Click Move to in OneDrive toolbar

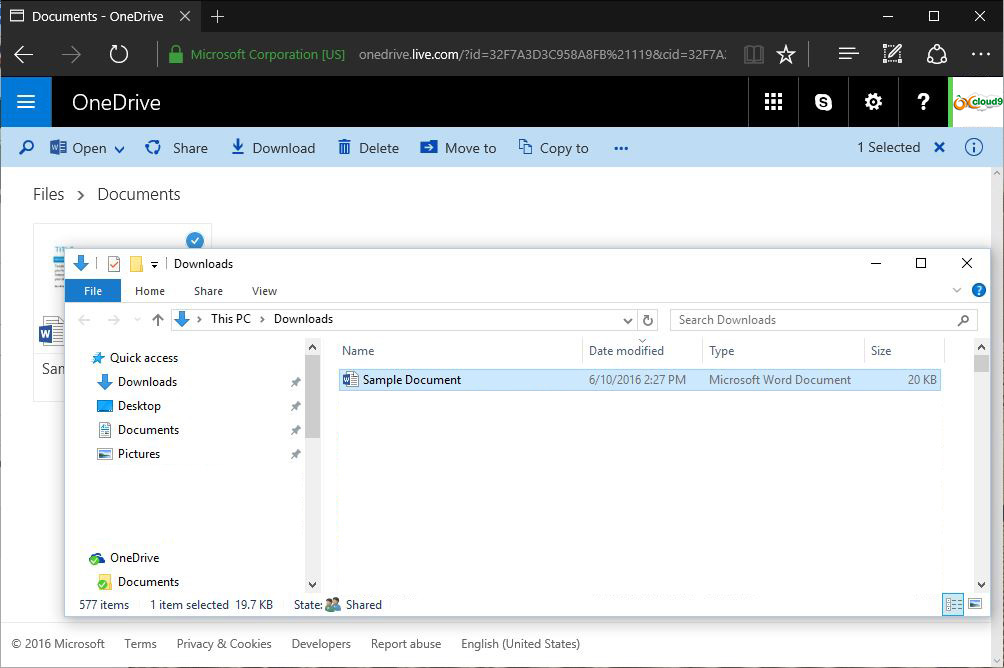point(458,148)
